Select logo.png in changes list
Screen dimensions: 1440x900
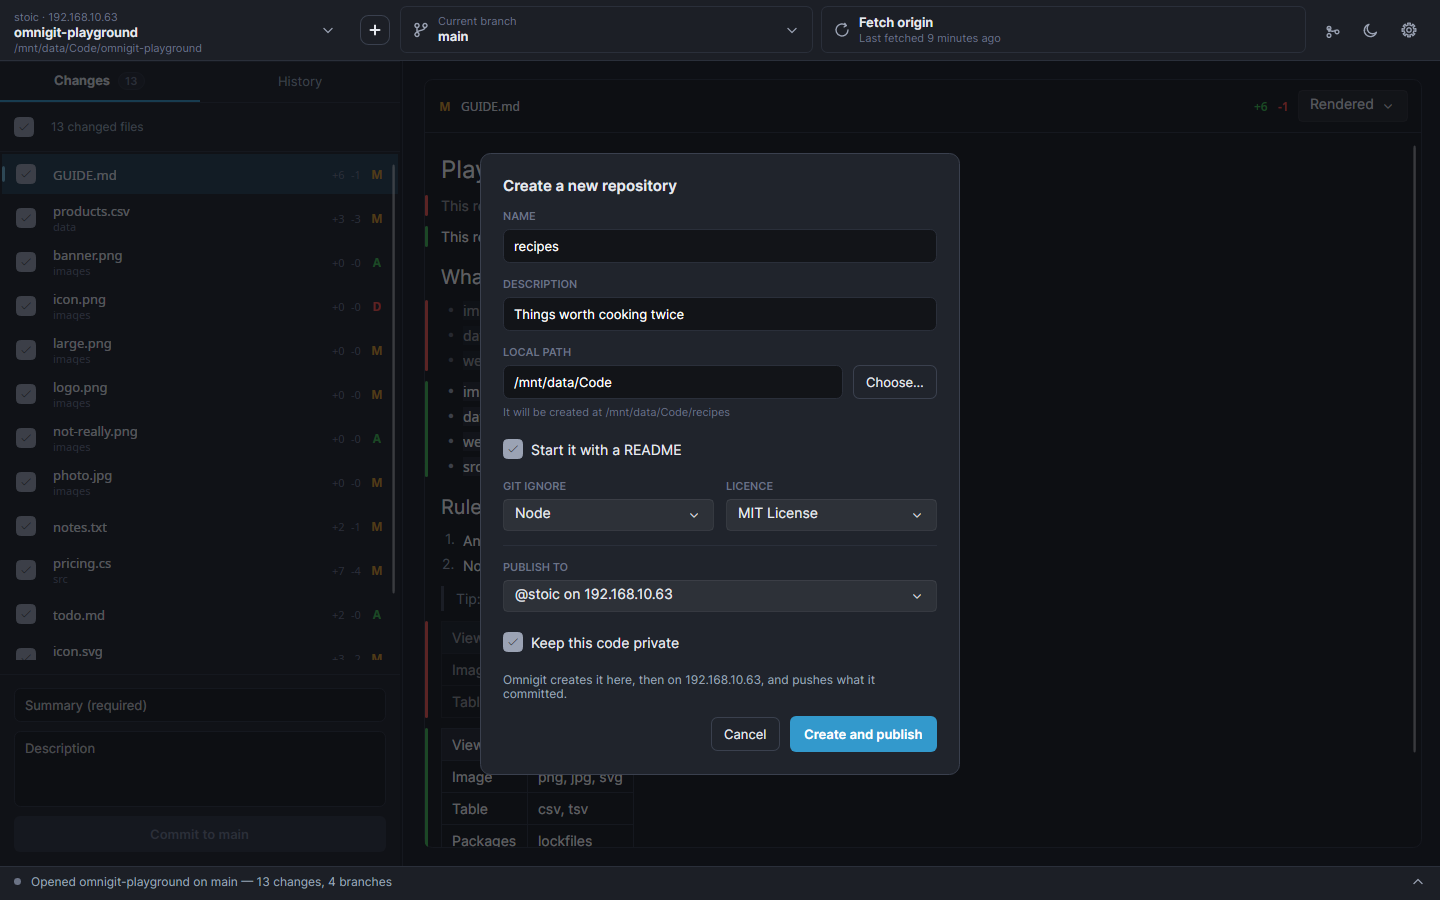point(200,394)
